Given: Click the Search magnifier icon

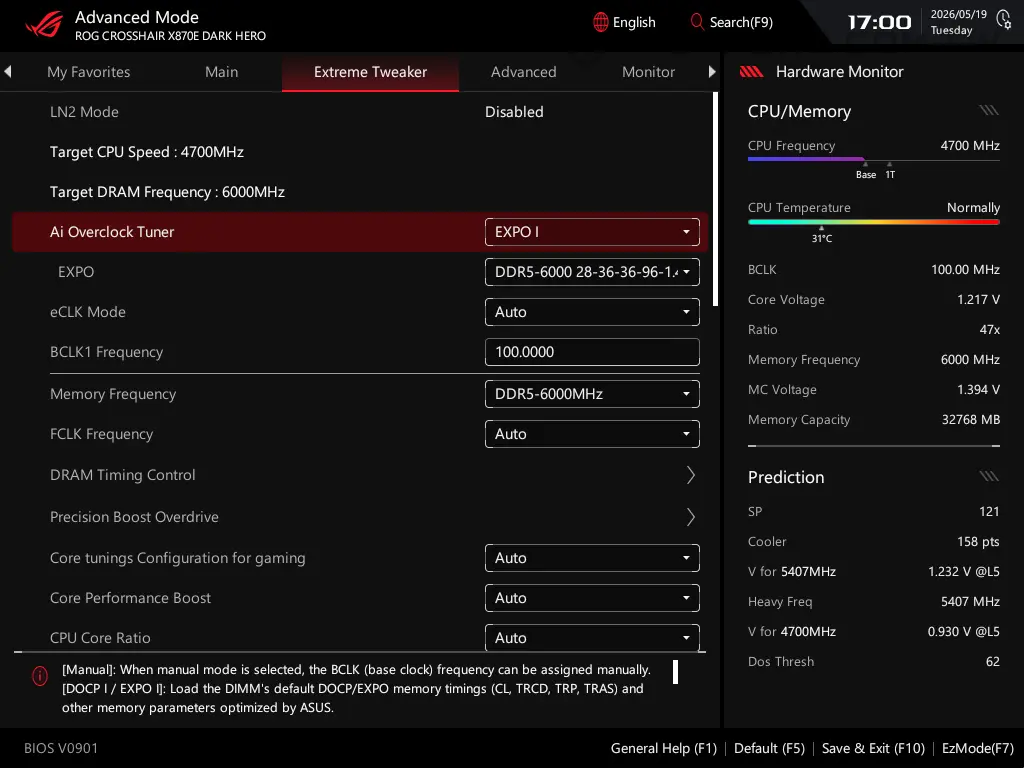Looking at the screenshot, I should [697, 22].
